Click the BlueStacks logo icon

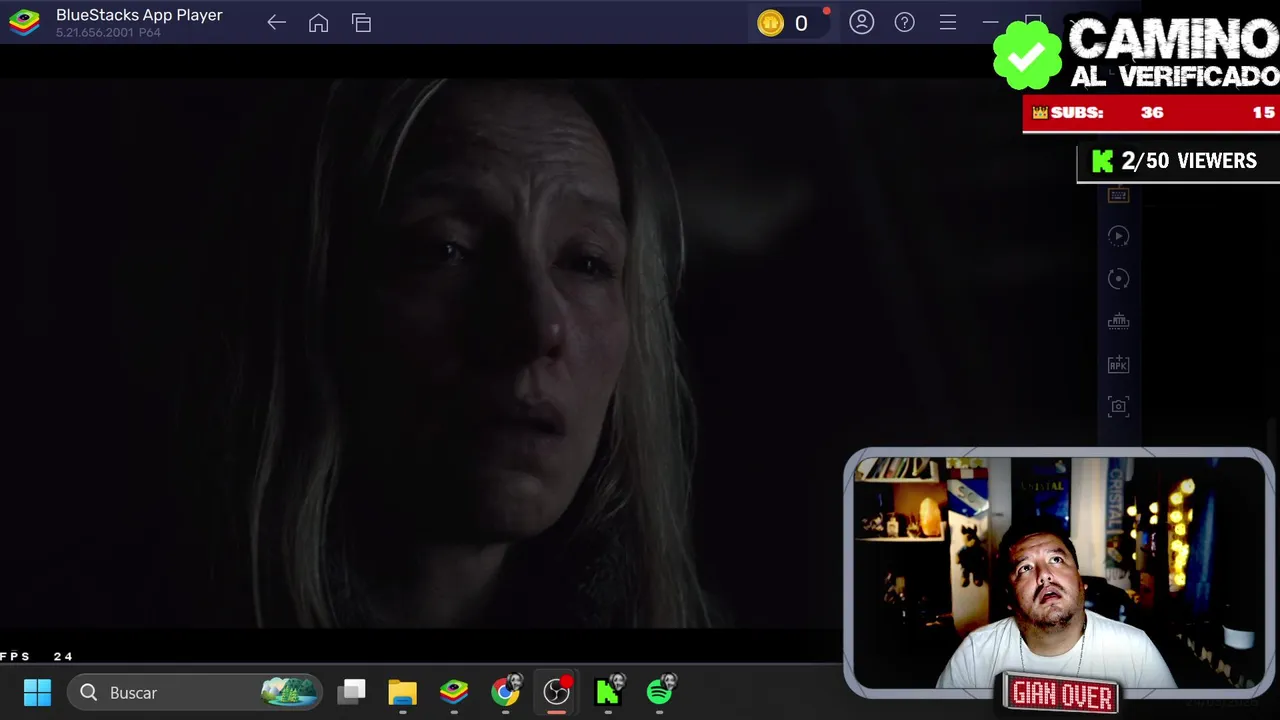24,23
